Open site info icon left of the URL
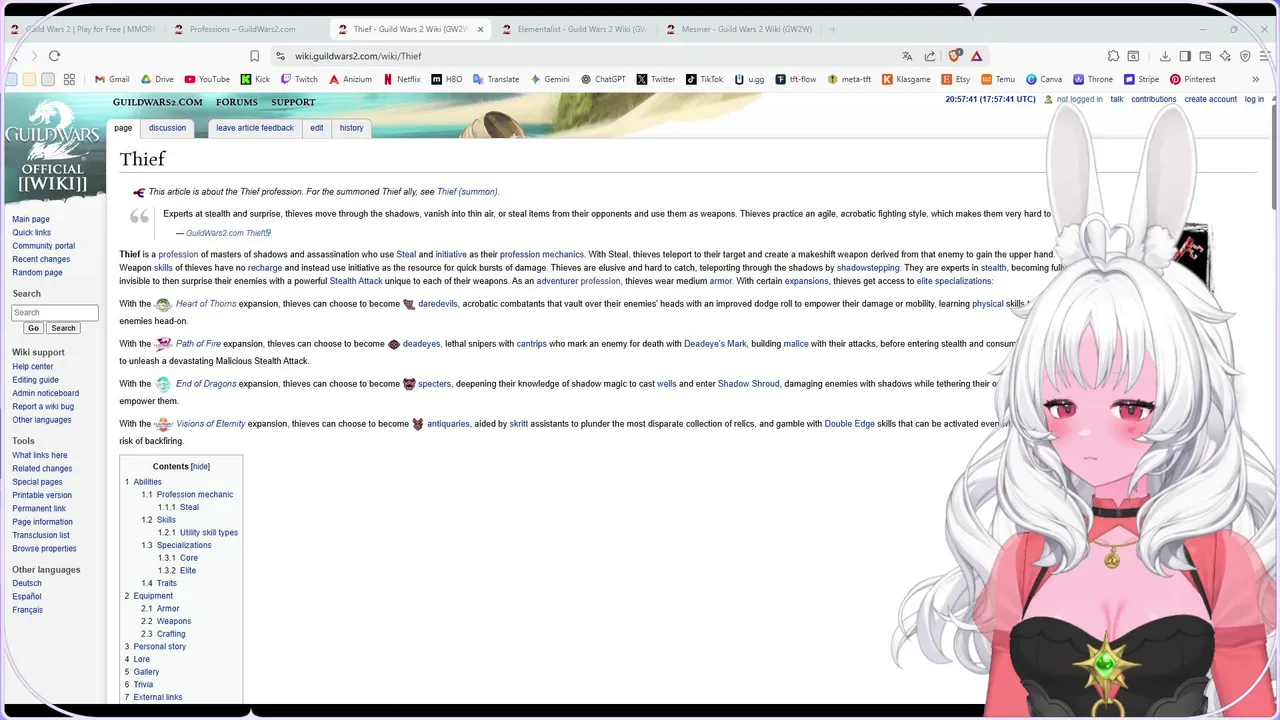Viewport: 1280px width, 720px height. (281, 56)
